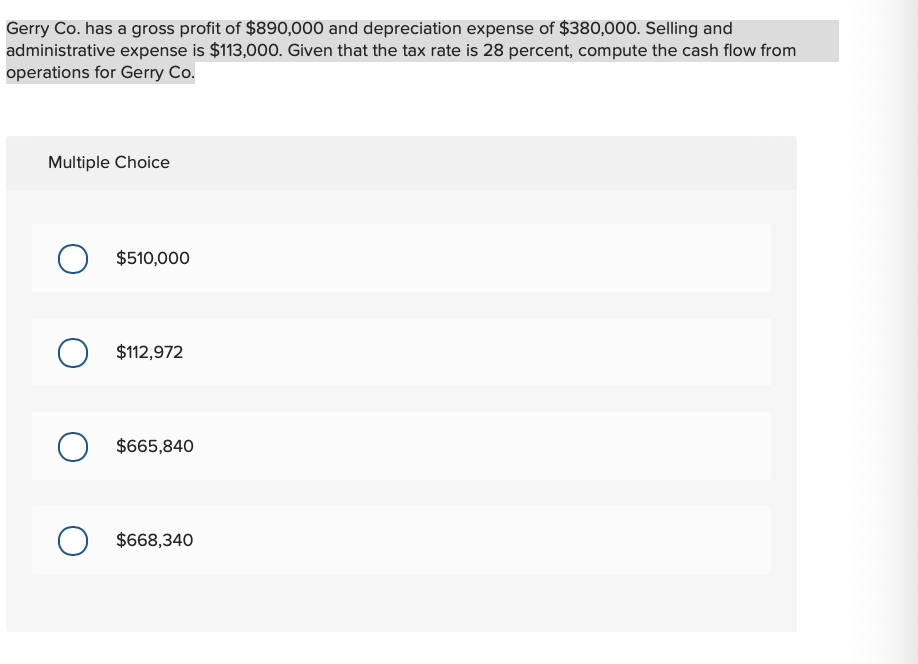
Task: Select the $668,340 radio button
Action: click(x=71, y=541)
